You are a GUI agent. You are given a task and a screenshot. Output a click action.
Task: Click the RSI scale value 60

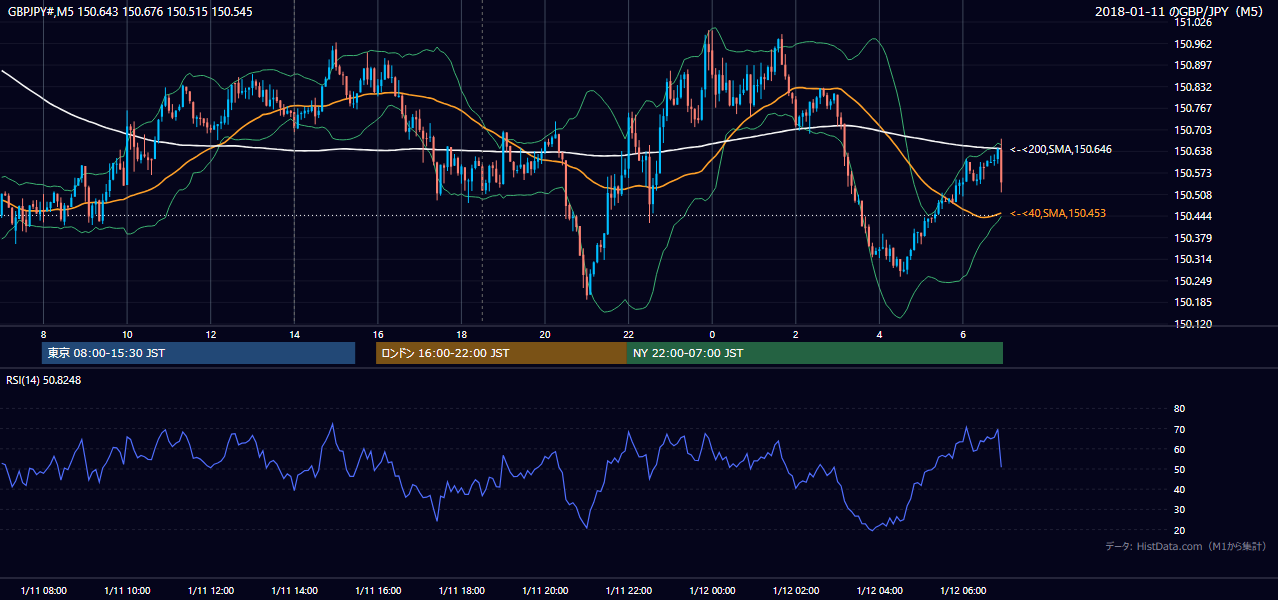(x=1179, y=449)
